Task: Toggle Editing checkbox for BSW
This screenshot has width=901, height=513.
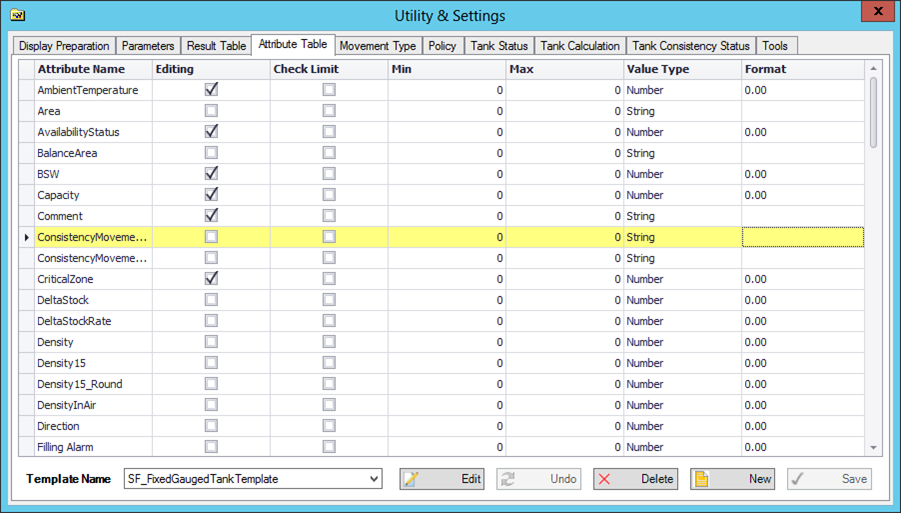Action: [x=211, y=173]
